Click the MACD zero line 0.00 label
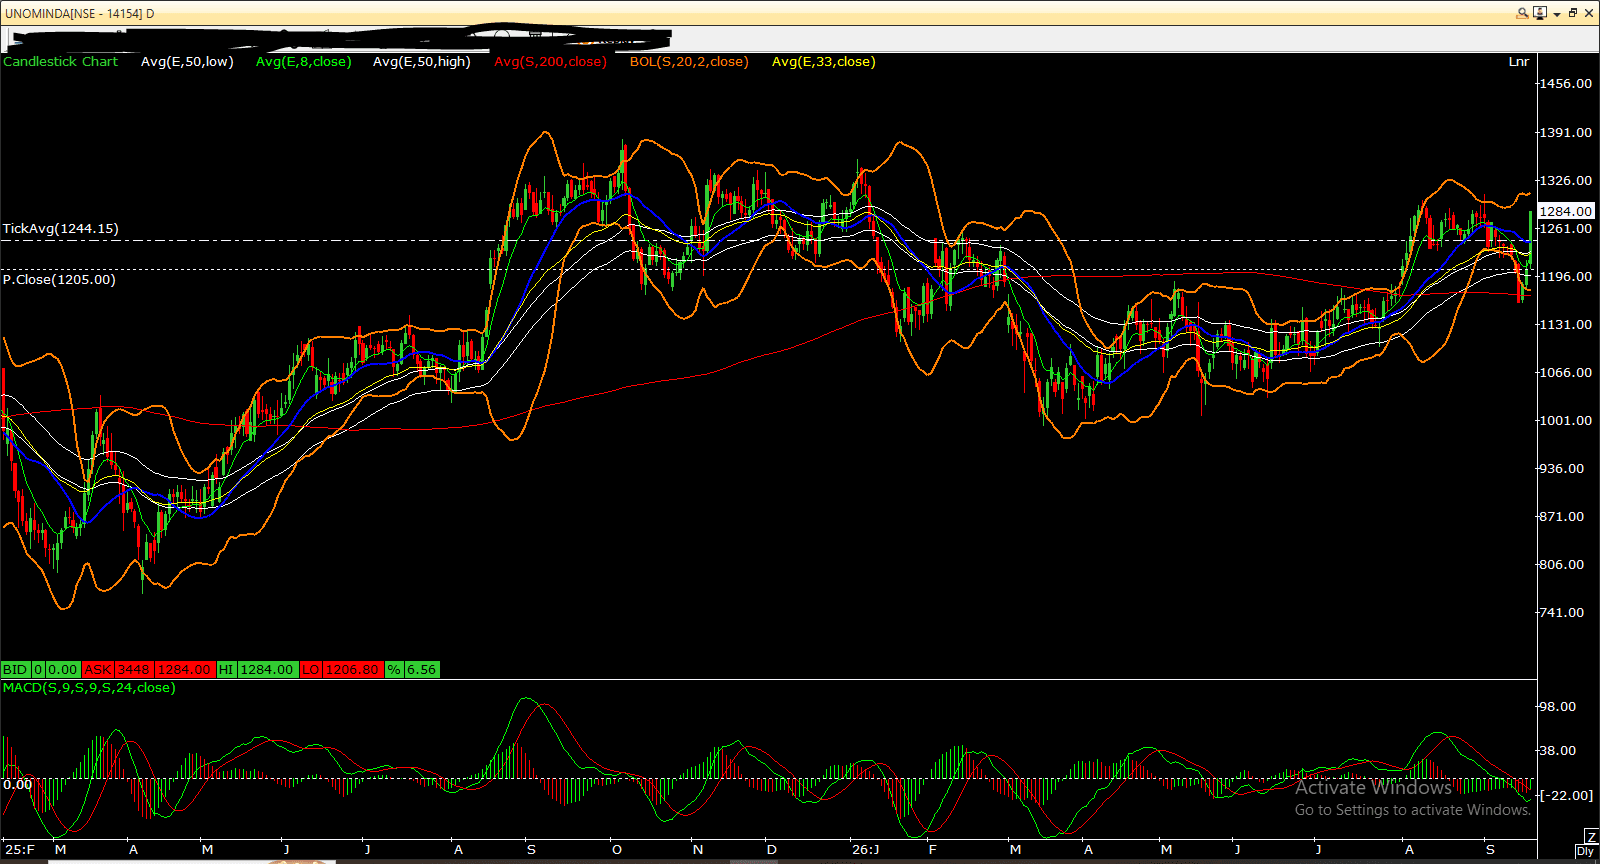Viewport: 1600px width, 864px height. (x=17, y=785)
